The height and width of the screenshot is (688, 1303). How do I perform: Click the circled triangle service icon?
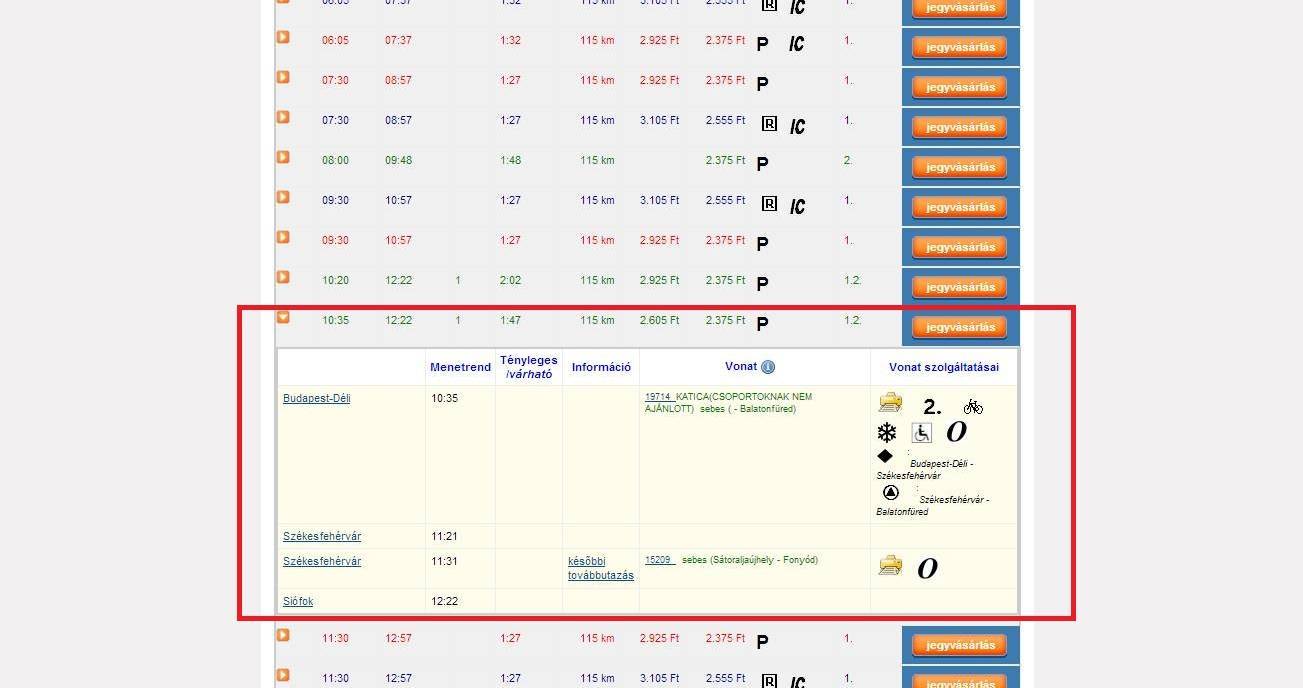(x=891, y=492)
